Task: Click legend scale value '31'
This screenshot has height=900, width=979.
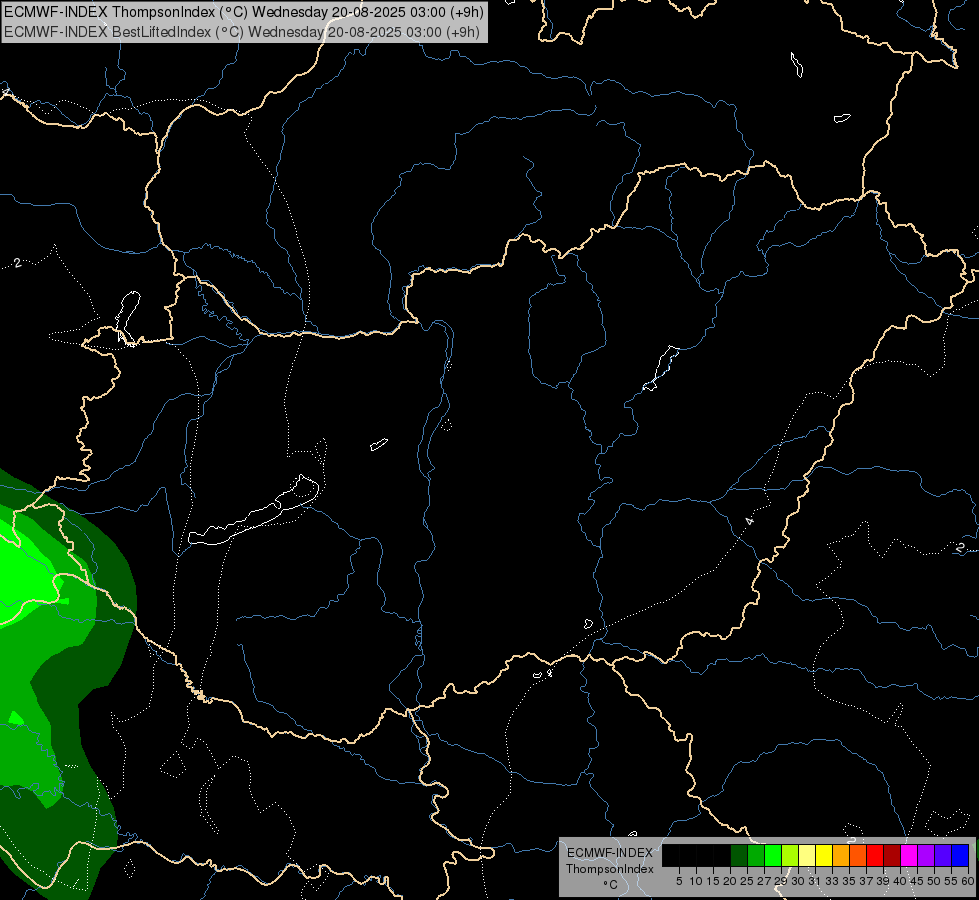Action: [815, 881]
